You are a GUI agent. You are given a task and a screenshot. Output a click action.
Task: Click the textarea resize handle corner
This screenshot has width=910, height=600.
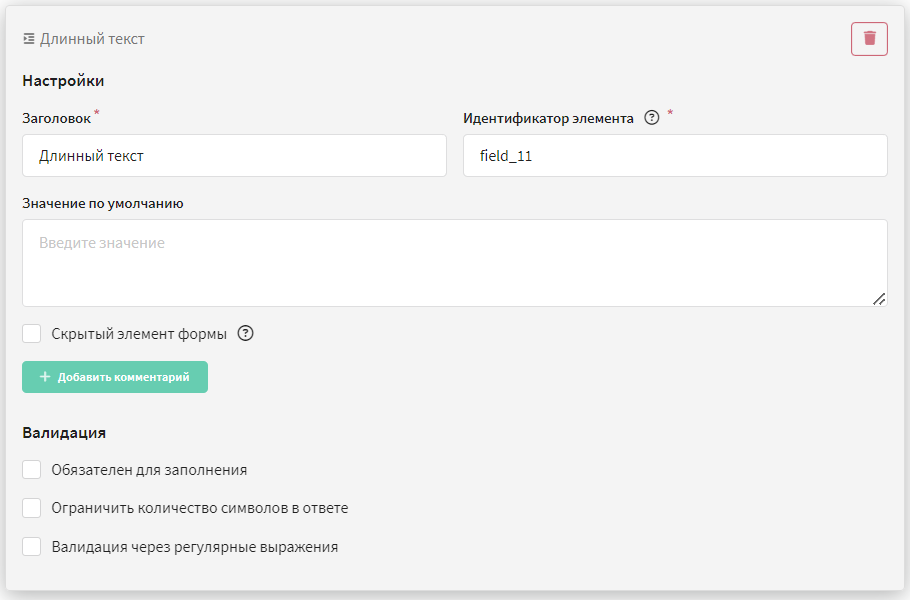[x=879, y=298]
